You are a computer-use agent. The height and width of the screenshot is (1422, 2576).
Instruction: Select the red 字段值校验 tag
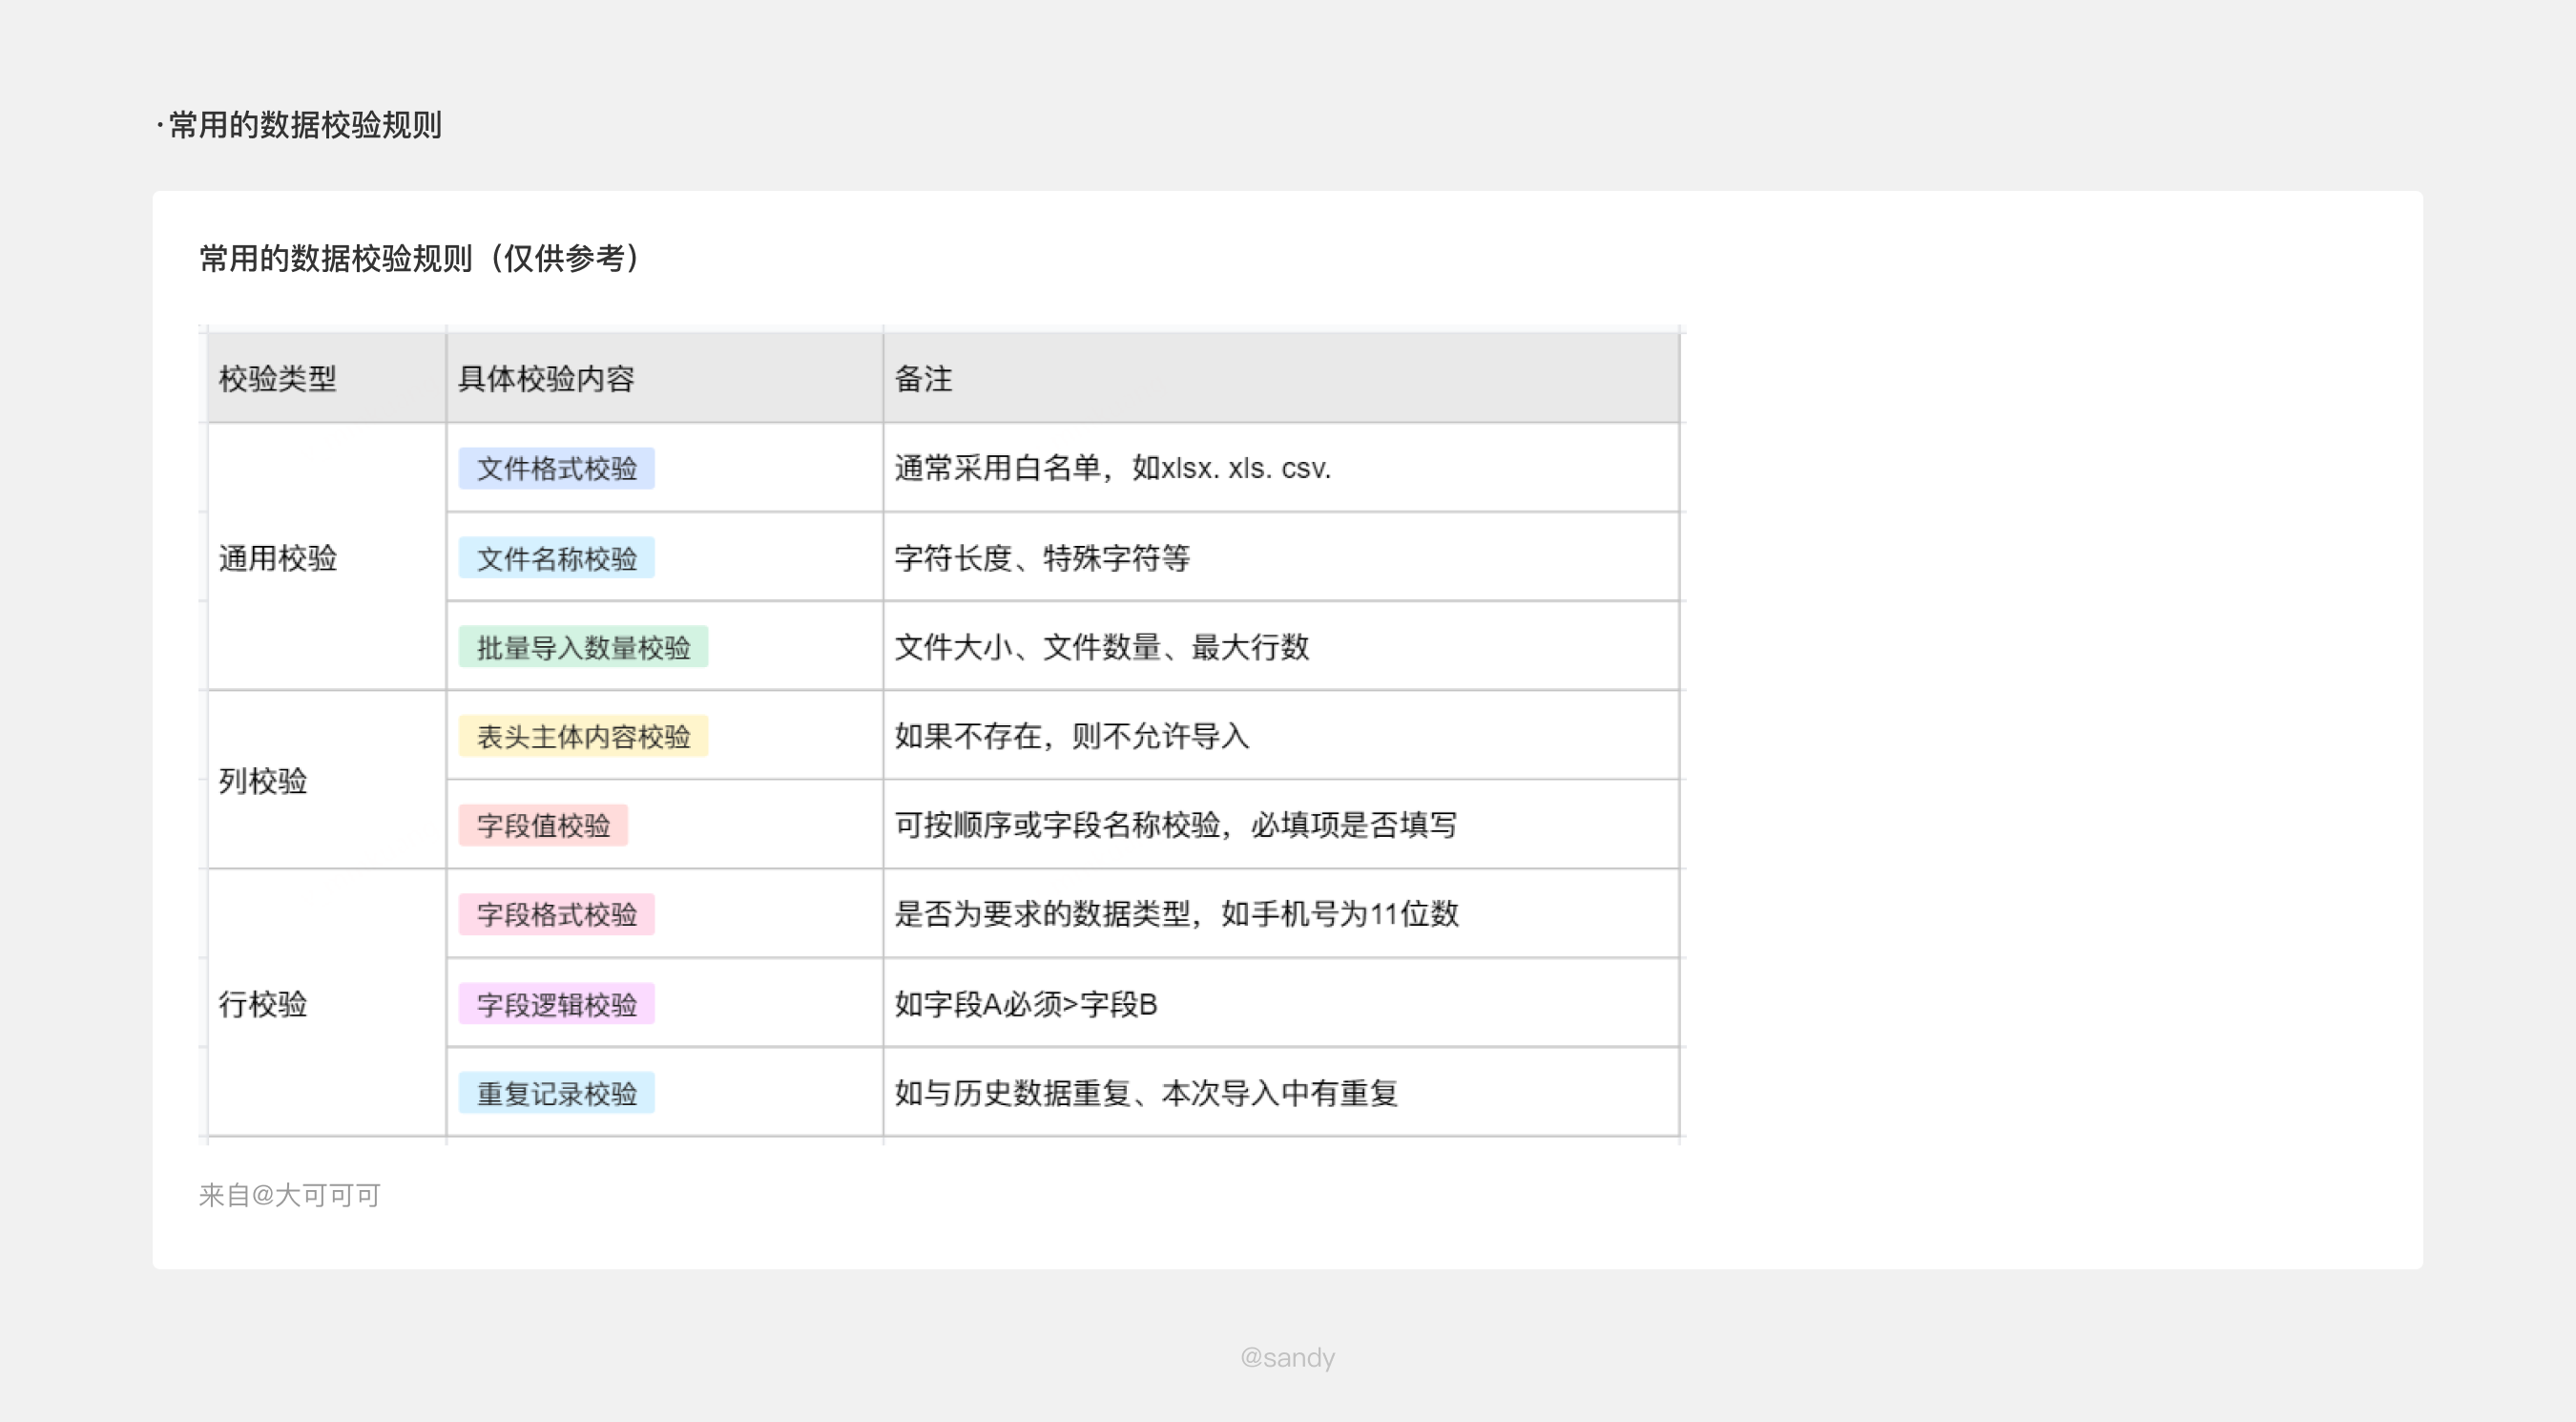pos(543,825)
